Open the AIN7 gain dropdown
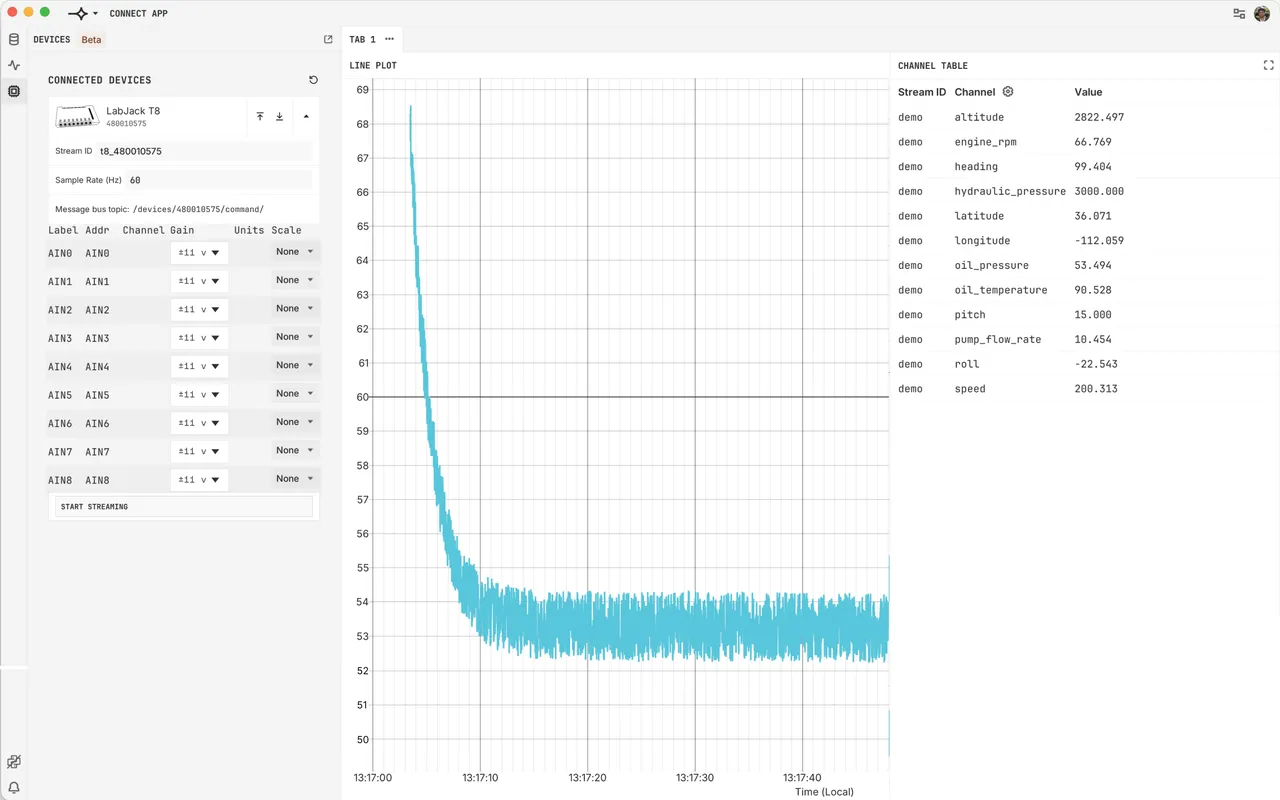The image size is (1280, 800). pos(199,451)
